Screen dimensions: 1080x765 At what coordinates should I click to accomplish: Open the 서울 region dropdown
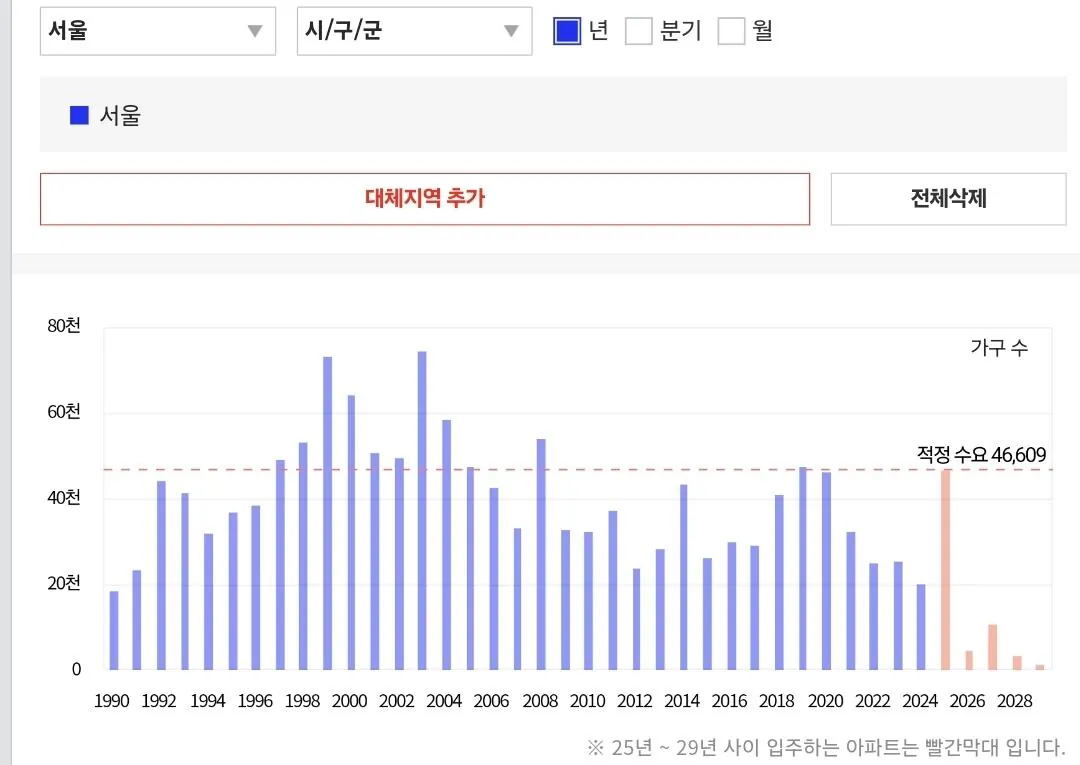(x=157, y=31)
